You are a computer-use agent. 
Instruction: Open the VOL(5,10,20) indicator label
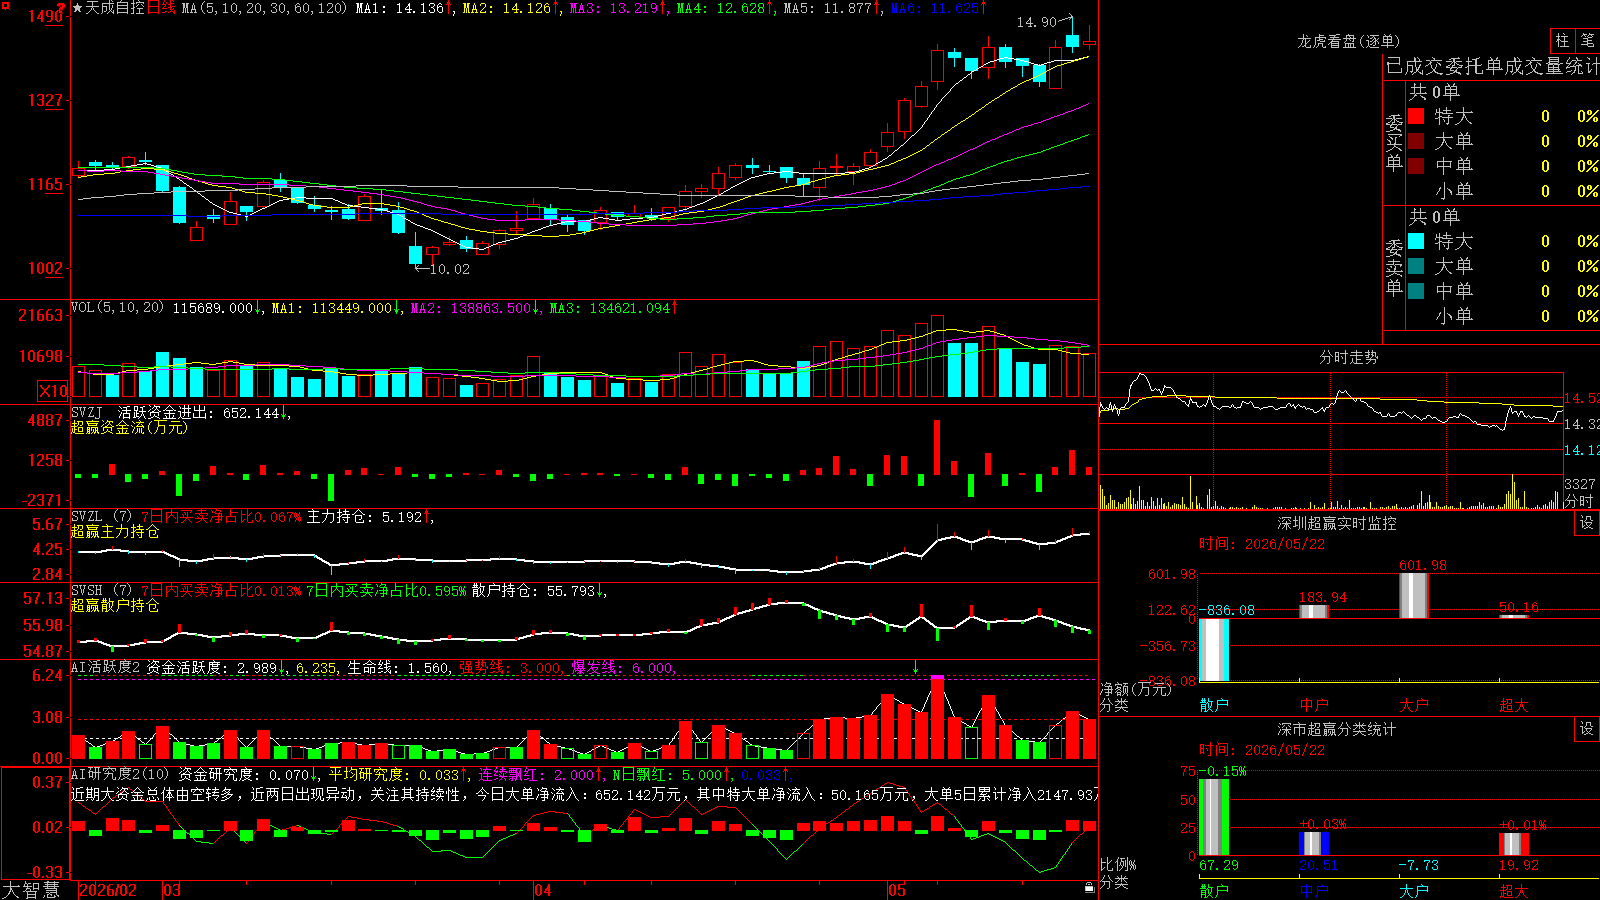[x=117, y=308]
